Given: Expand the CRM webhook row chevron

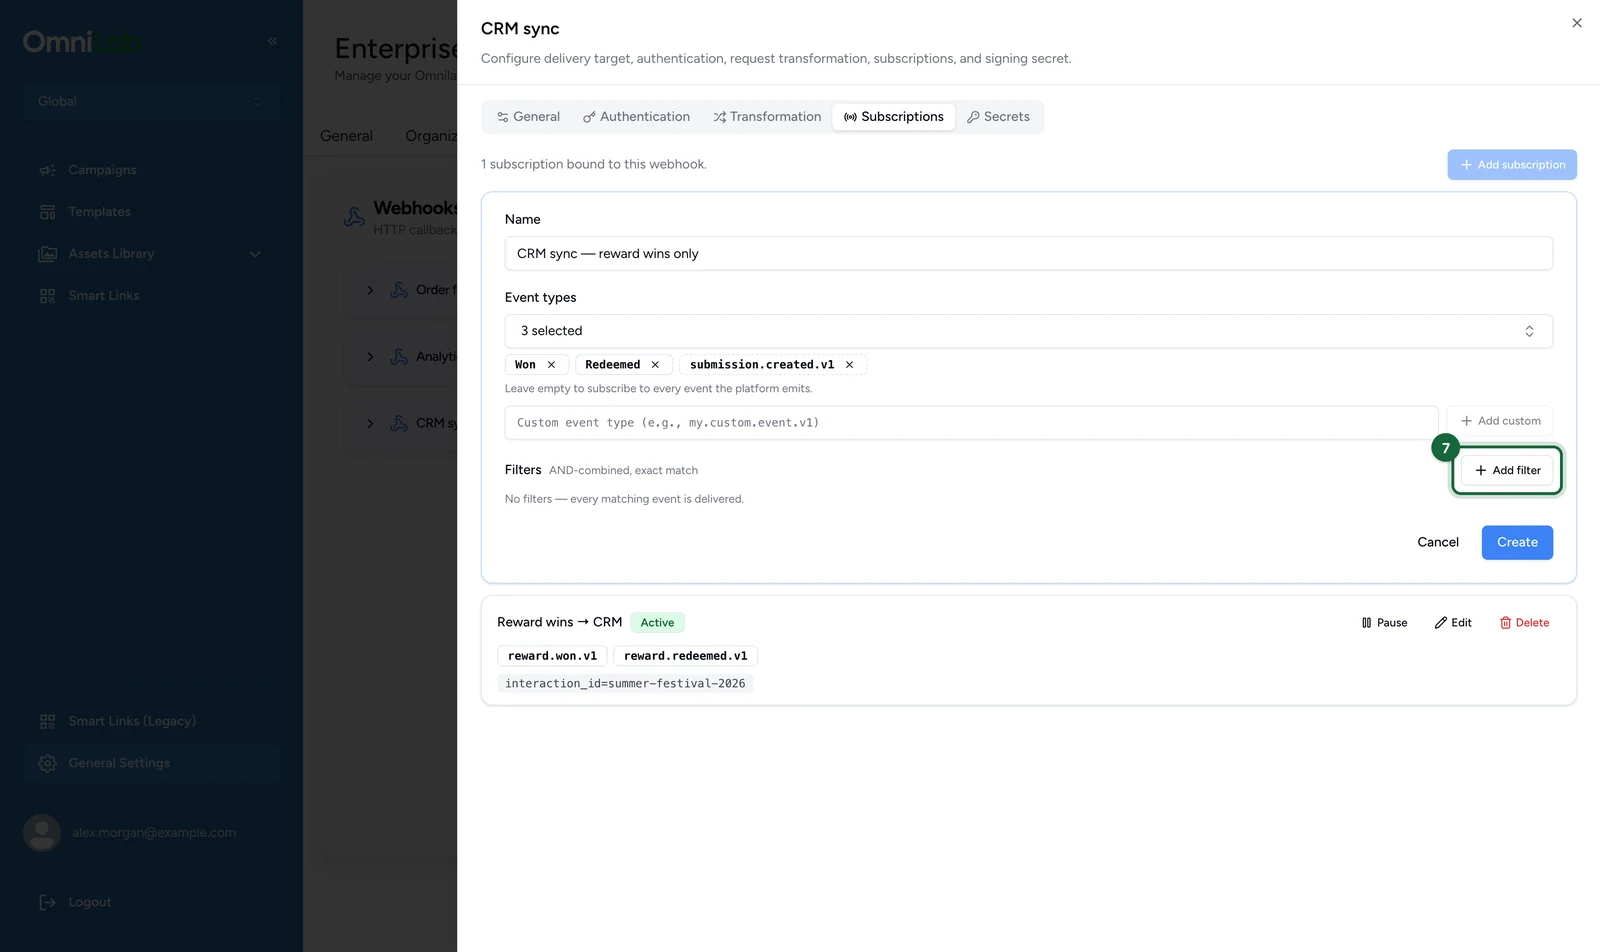Looking at the screenshot, I should (370, 424).
